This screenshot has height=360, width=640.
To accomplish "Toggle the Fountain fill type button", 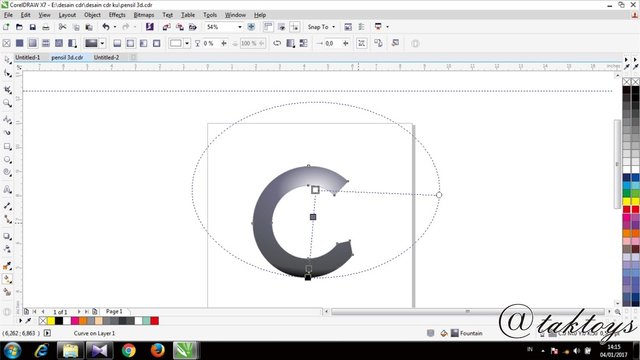I will (33, 43).
